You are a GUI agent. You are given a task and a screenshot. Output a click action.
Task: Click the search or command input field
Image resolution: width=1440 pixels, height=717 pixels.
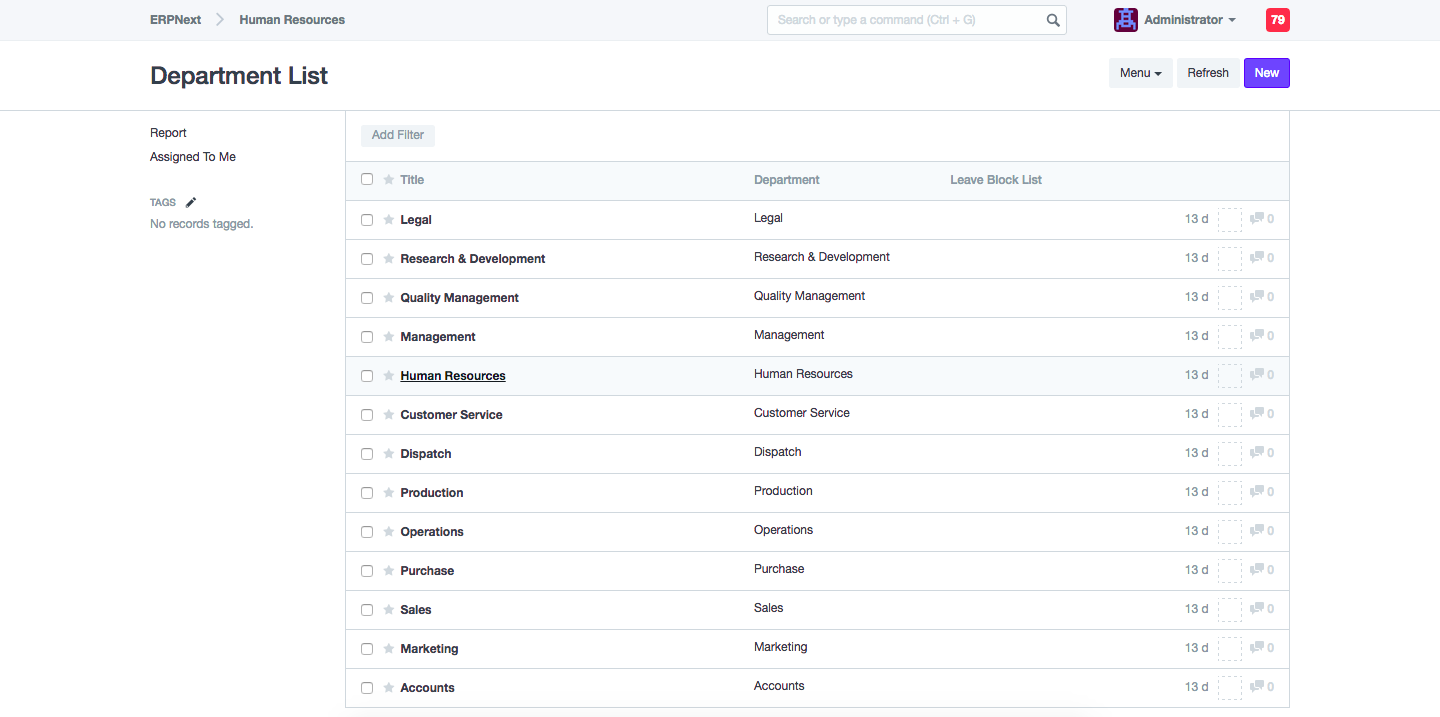click(x=905, y=20)
